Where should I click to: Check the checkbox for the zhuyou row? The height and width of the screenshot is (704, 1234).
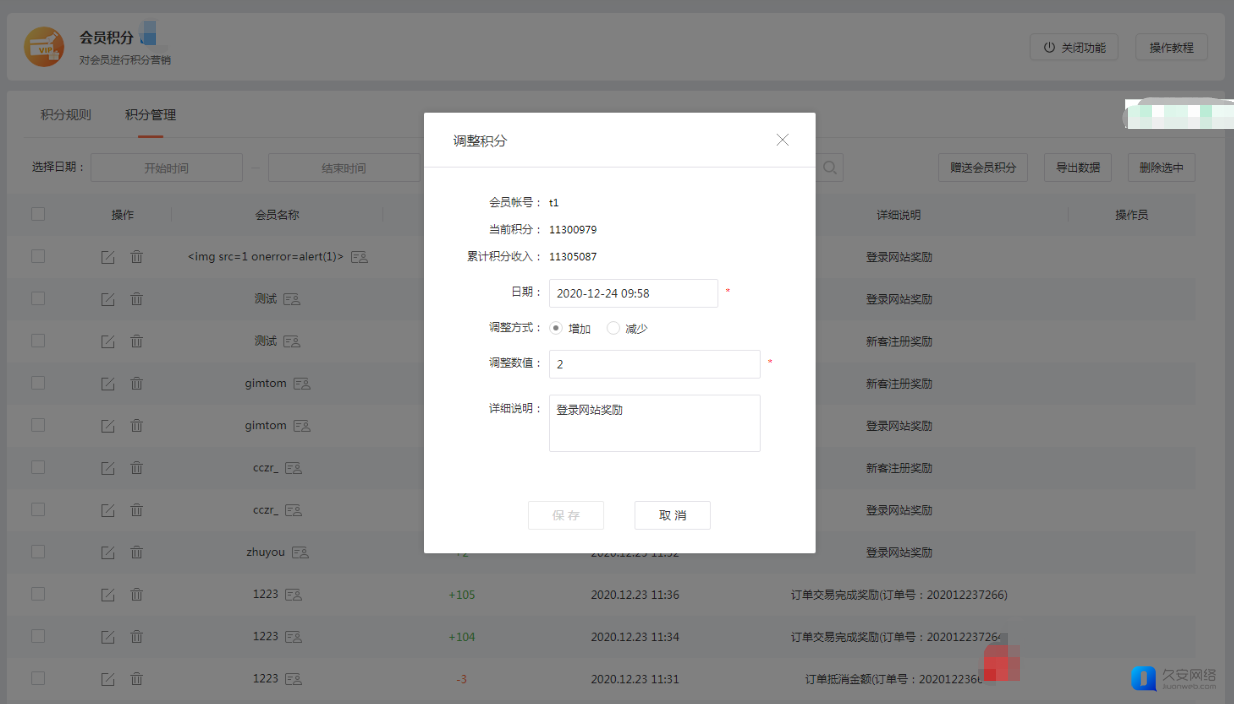point(38,552)
